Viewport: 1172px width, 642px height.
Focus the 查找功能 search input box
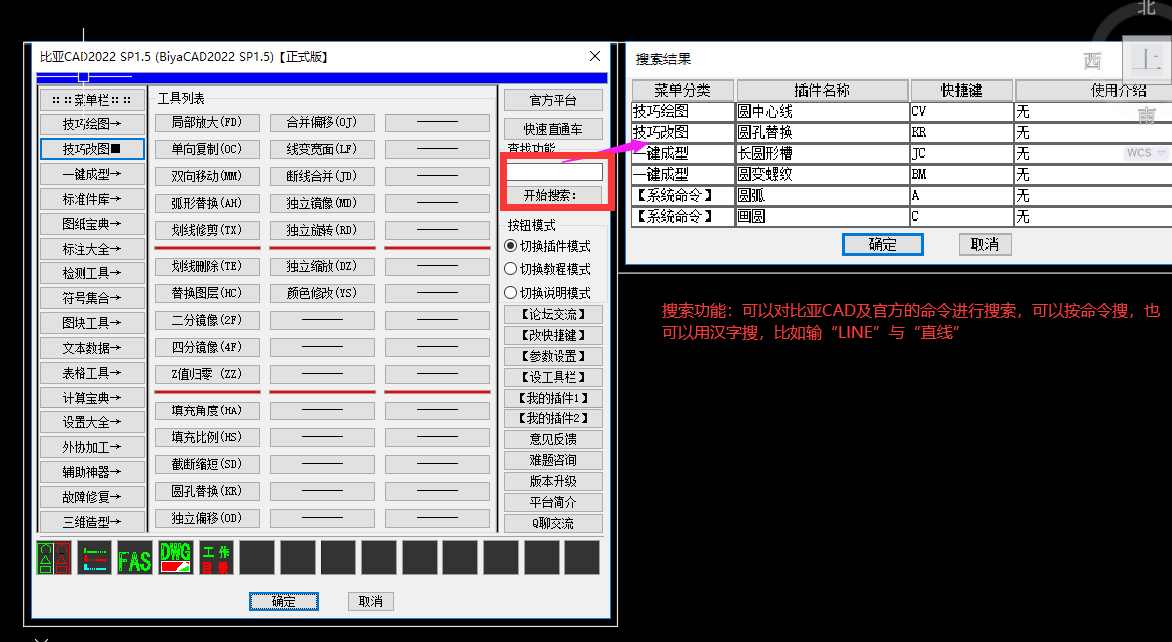pyautogui.click(x=555, y=172)
